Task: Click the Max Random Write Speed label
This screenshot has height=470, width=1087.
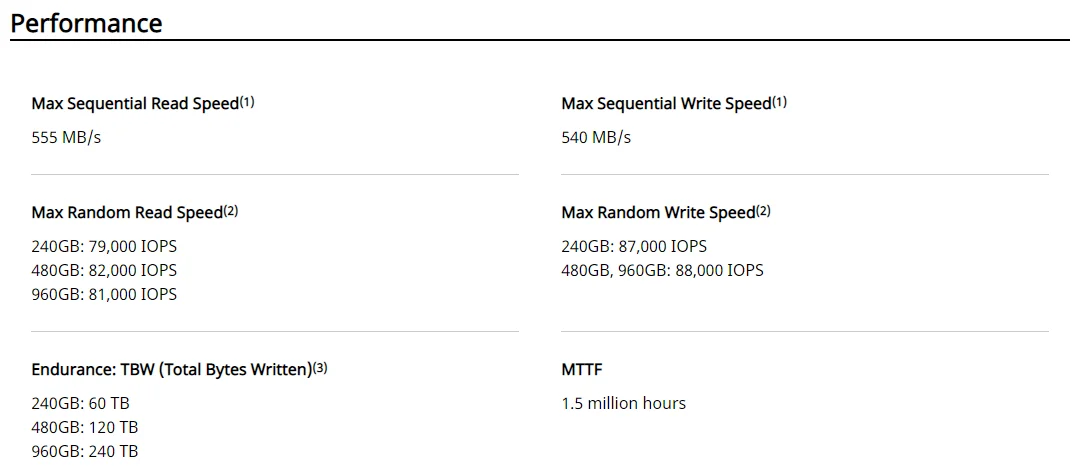Action: pyautogui.click(x=658, y=213)
